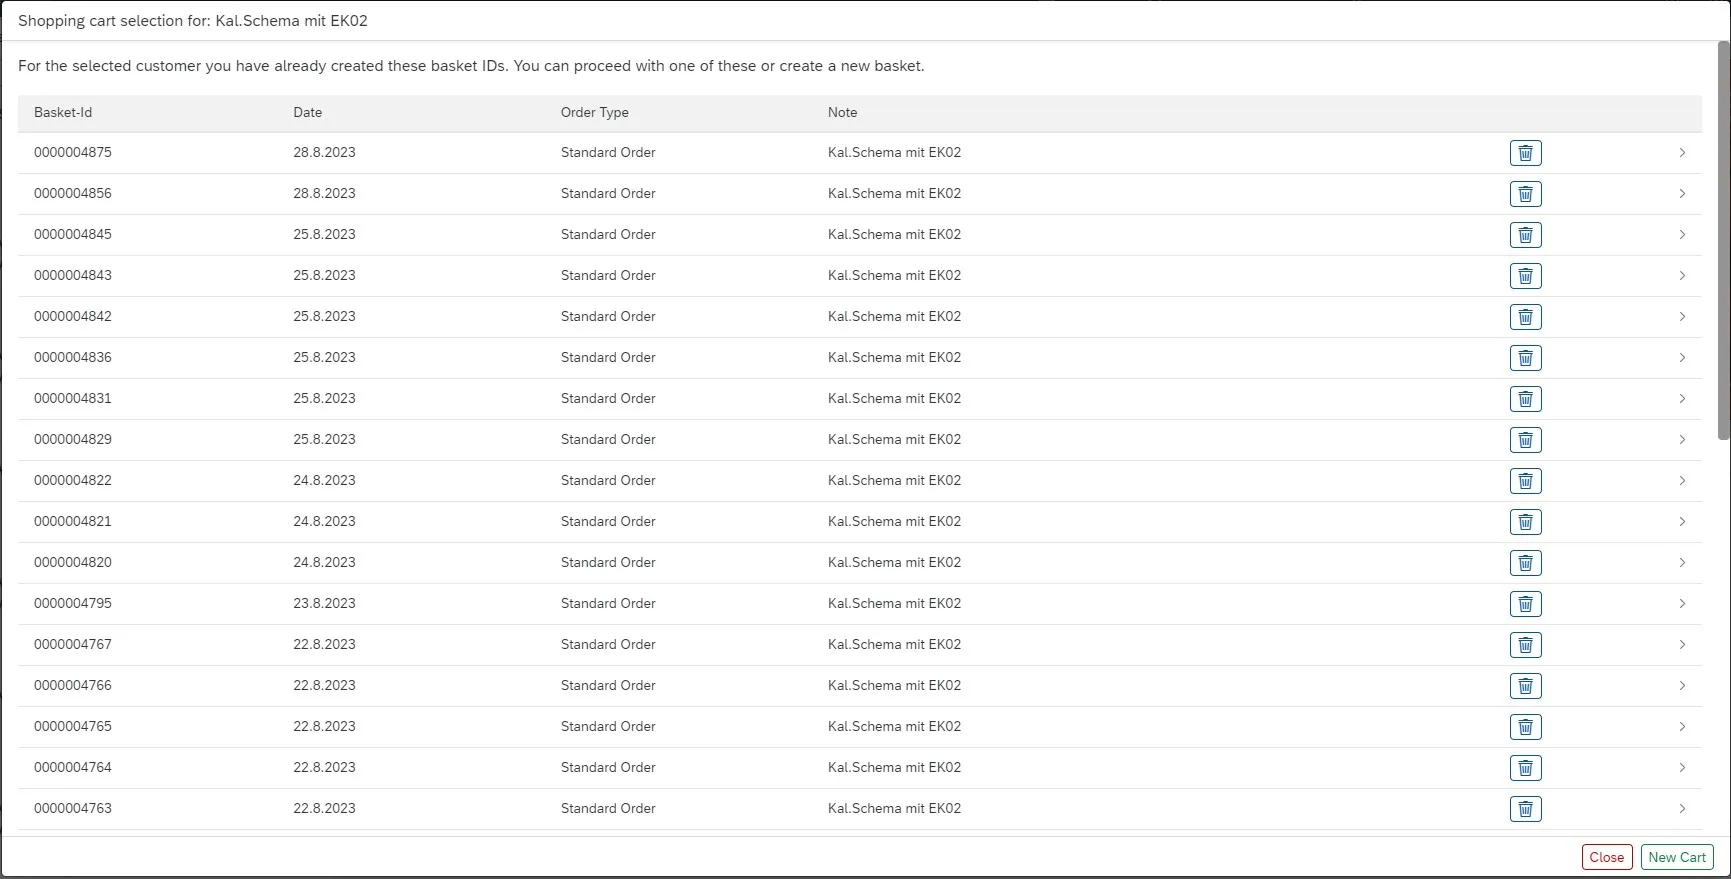The width and height of the screenshot is (1731, 879).
Task: Delete basket 0000004795 using its trash icon
Action: point(1525,604)
